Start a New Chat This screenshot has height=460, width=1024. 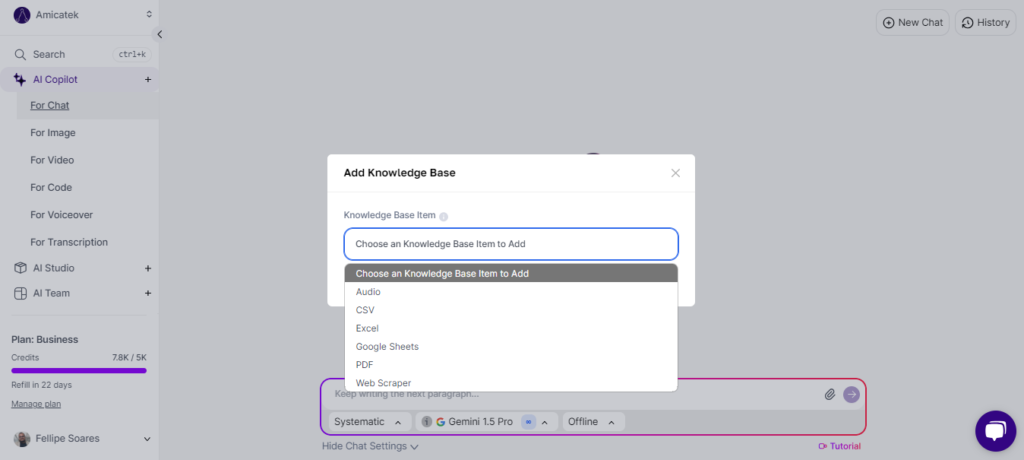[x=912, y=22]
